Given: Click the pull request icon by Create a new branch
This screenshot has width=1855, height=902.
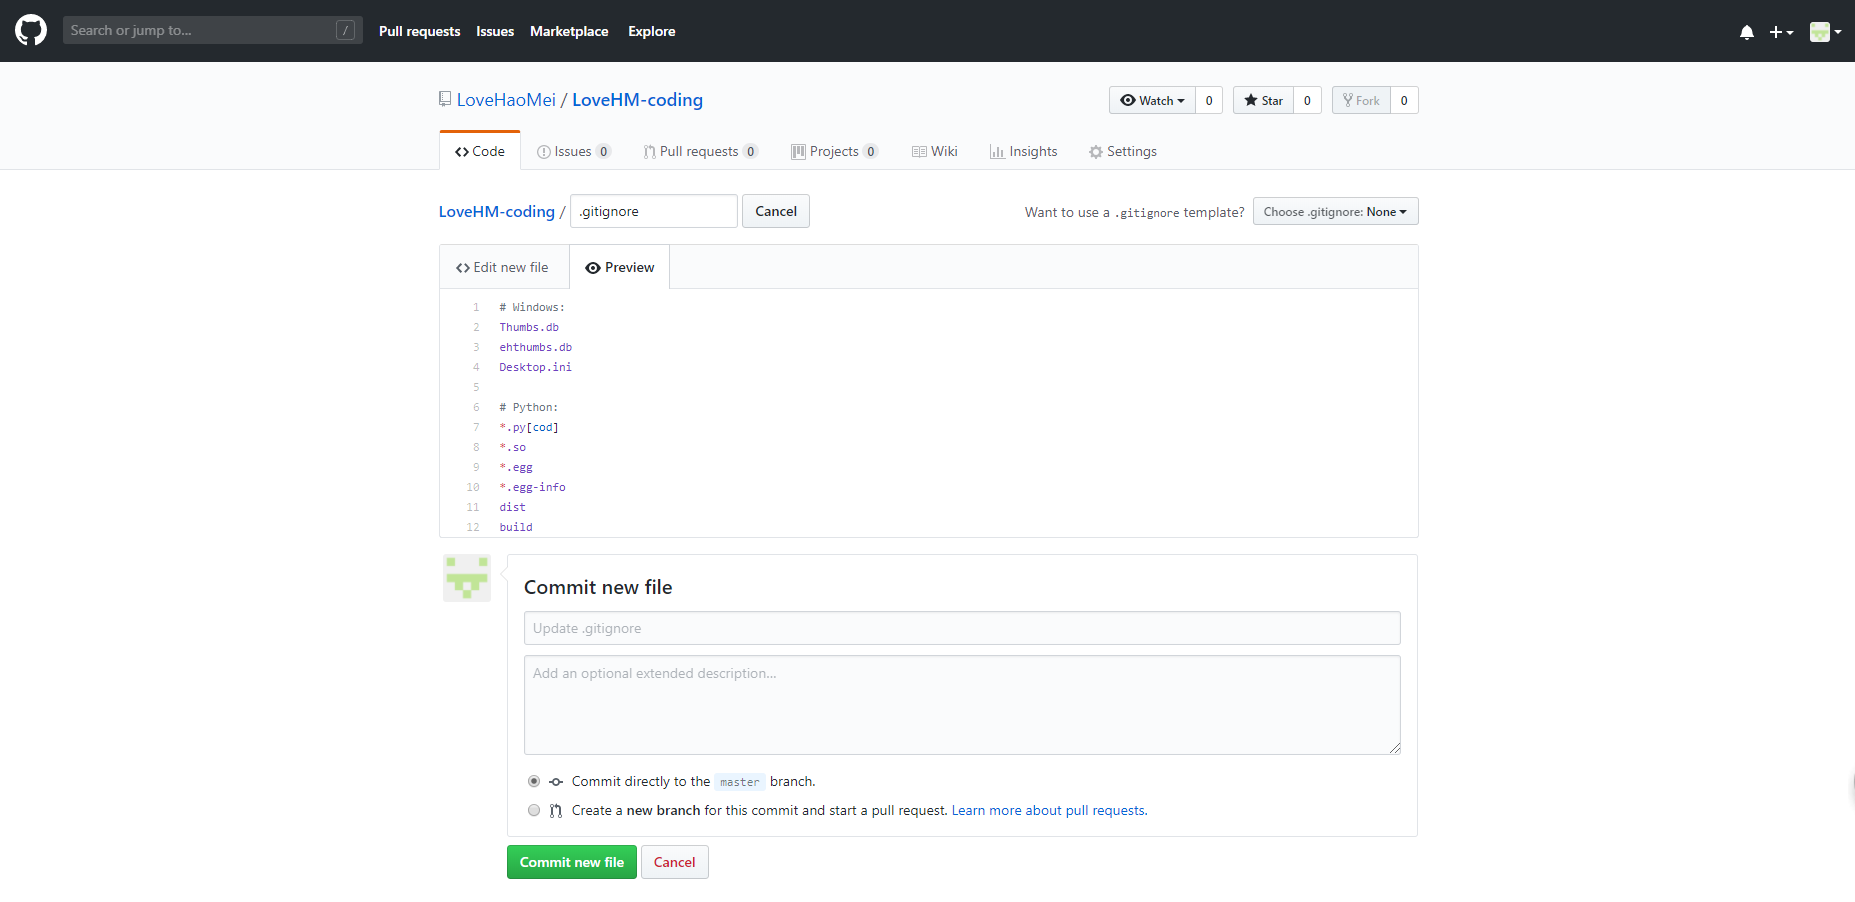Looking at the screenshot, I should [x=556, y=811].
